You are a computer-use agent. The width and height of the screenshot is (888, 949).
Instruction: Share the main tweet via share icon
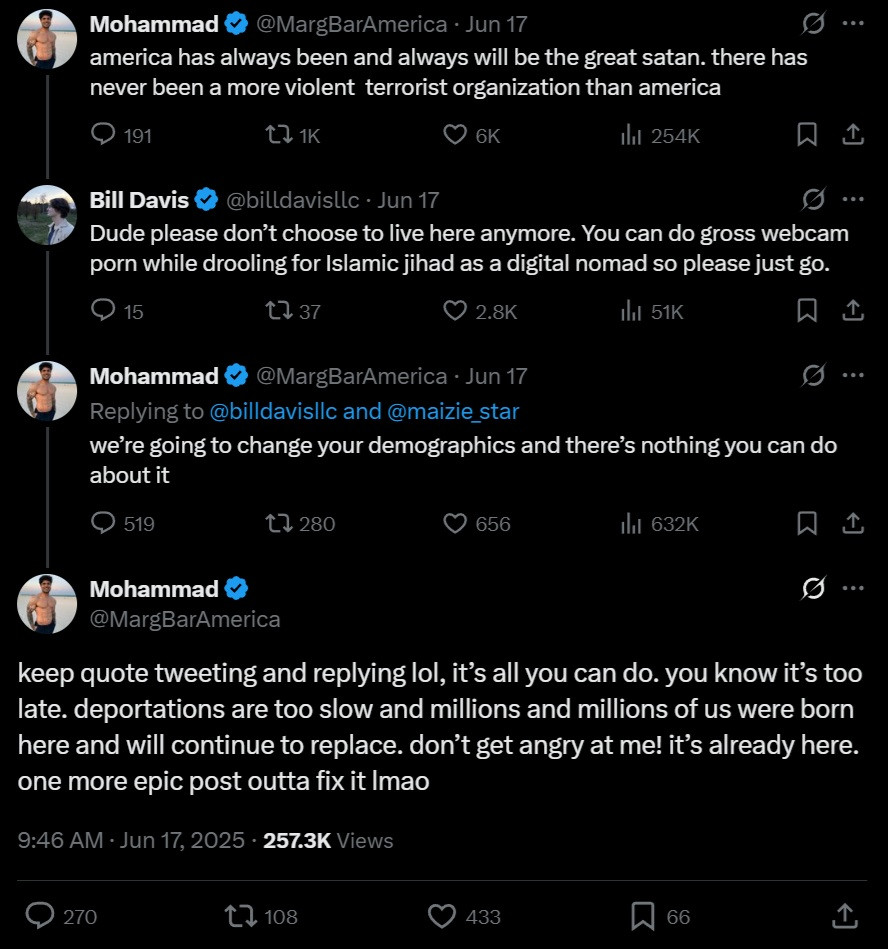(x=844, y=916)
